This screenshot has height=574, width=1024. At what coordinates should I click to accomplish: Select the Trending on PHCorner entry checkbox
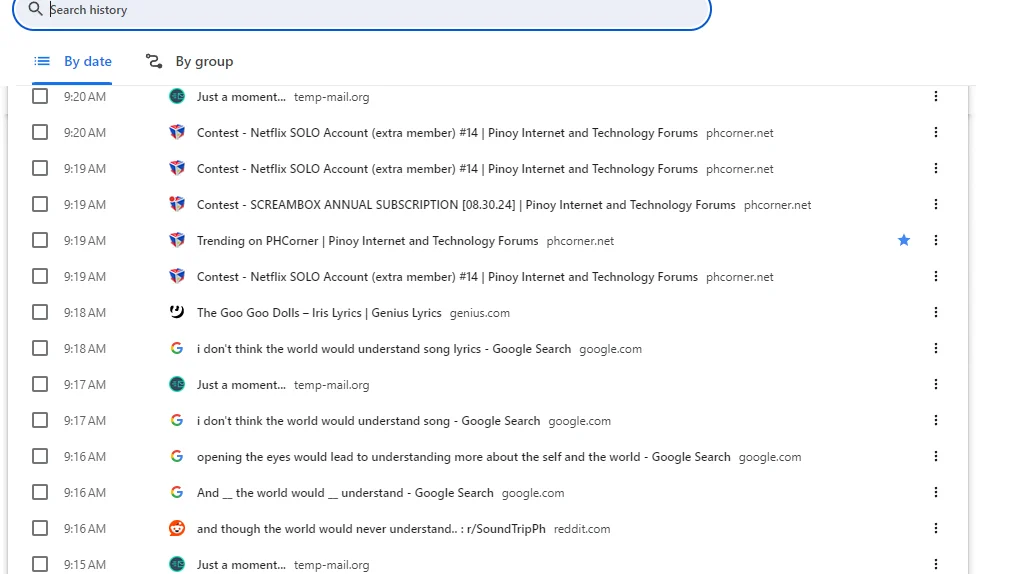40,240
